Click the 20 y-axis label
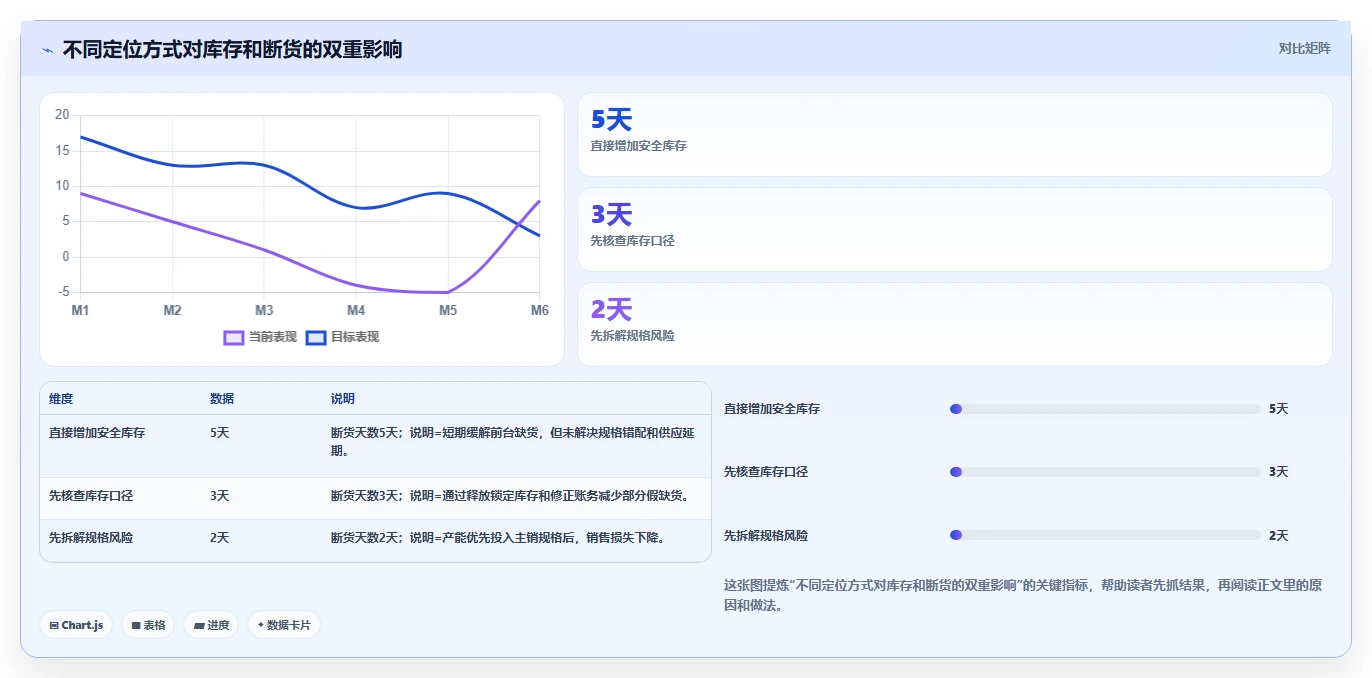The height and width of the screenshot is (678, 1372). (x=62, y=115)
